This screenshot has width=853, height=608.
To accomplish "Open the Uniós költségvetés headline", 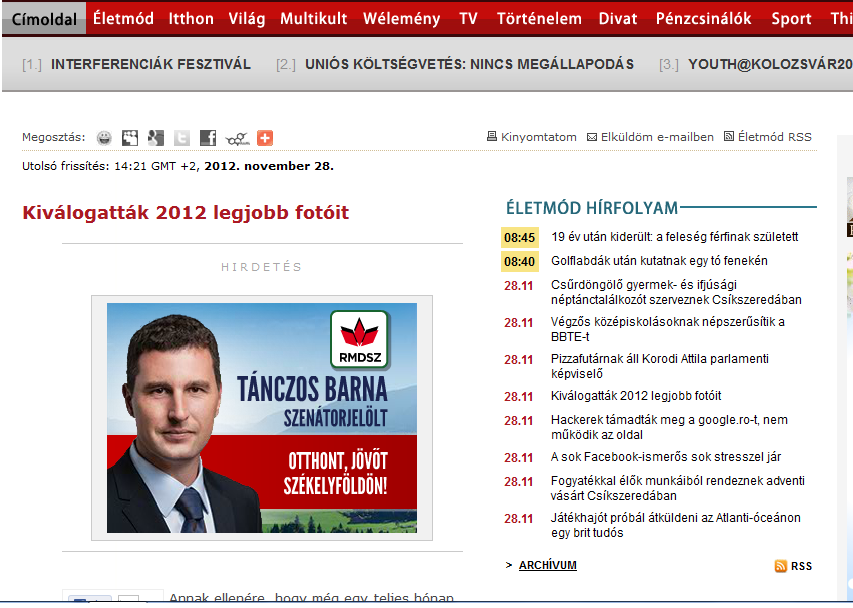I will click(469, 64).
